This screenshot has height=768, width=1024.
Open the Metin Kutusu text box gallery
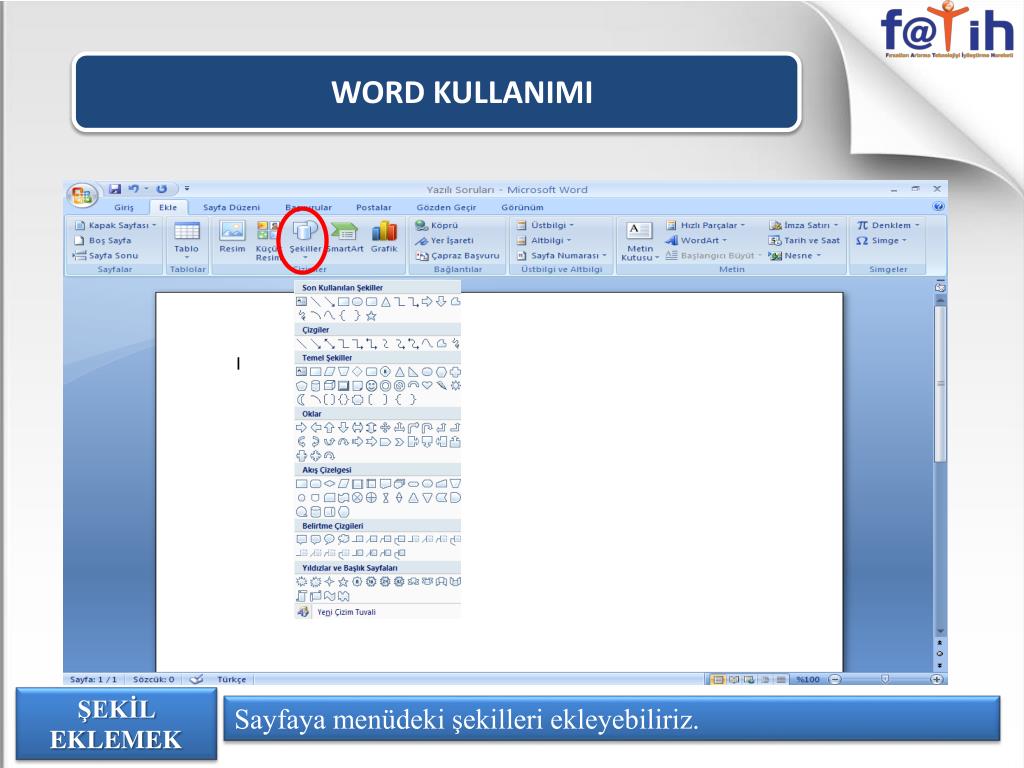(x=639, y=242)
